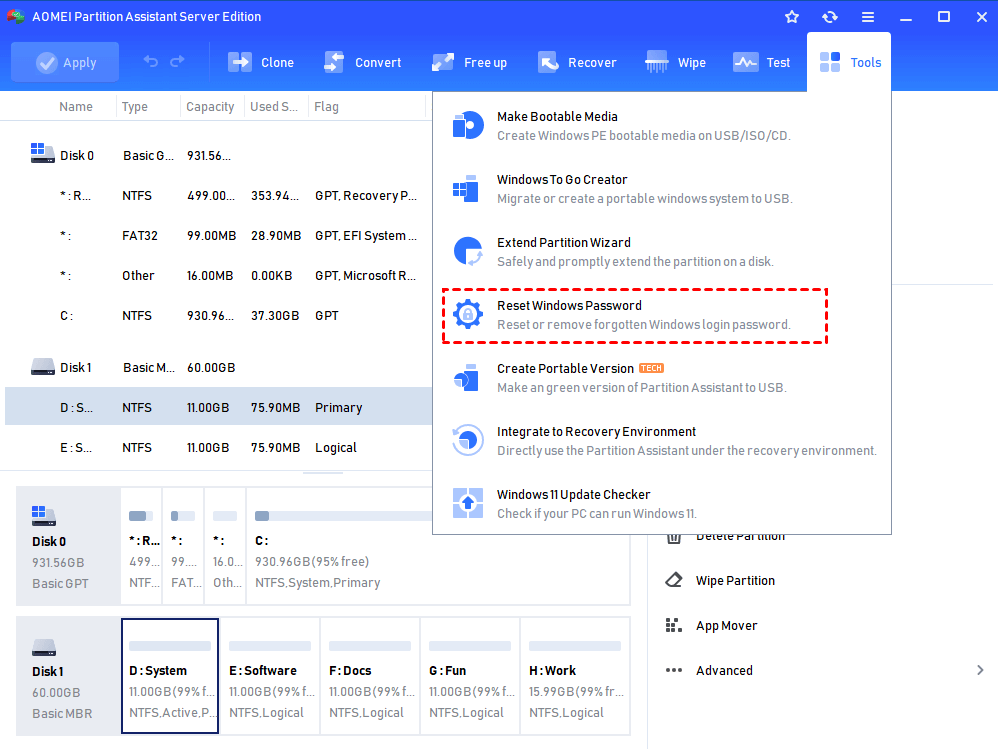
Task: Select Make Bootable Media
Action: pyautogui.click(x=662, y=126)
